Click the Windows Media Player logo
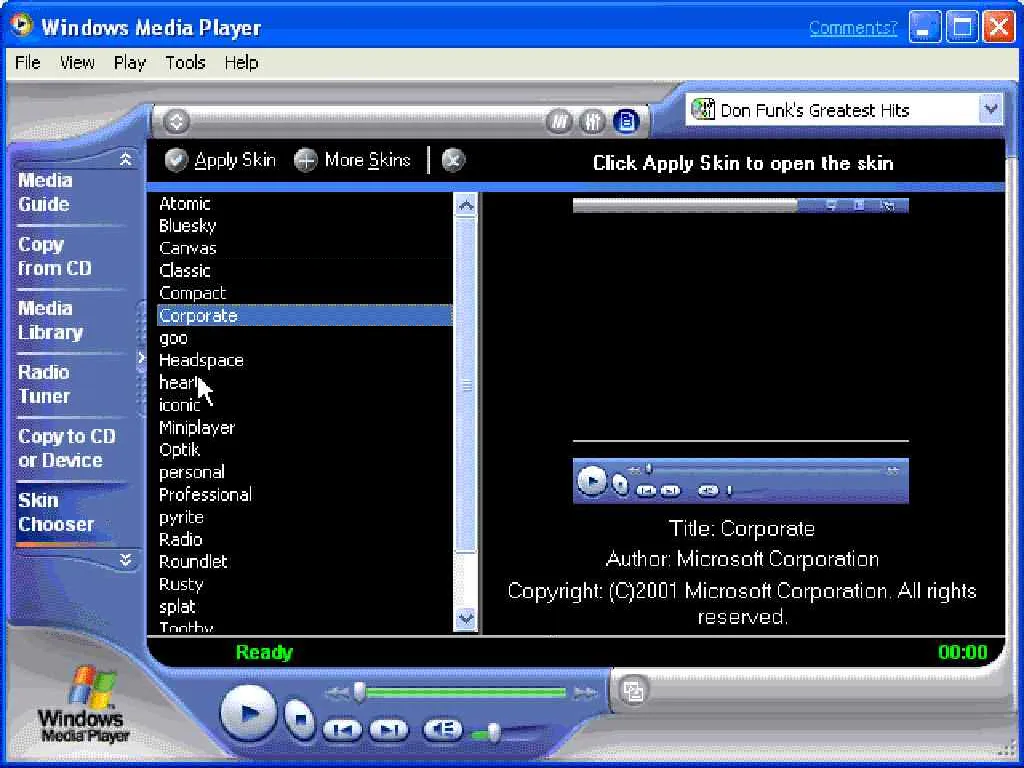The height and width of the screenshot is (768, 1024). [83, 705]
